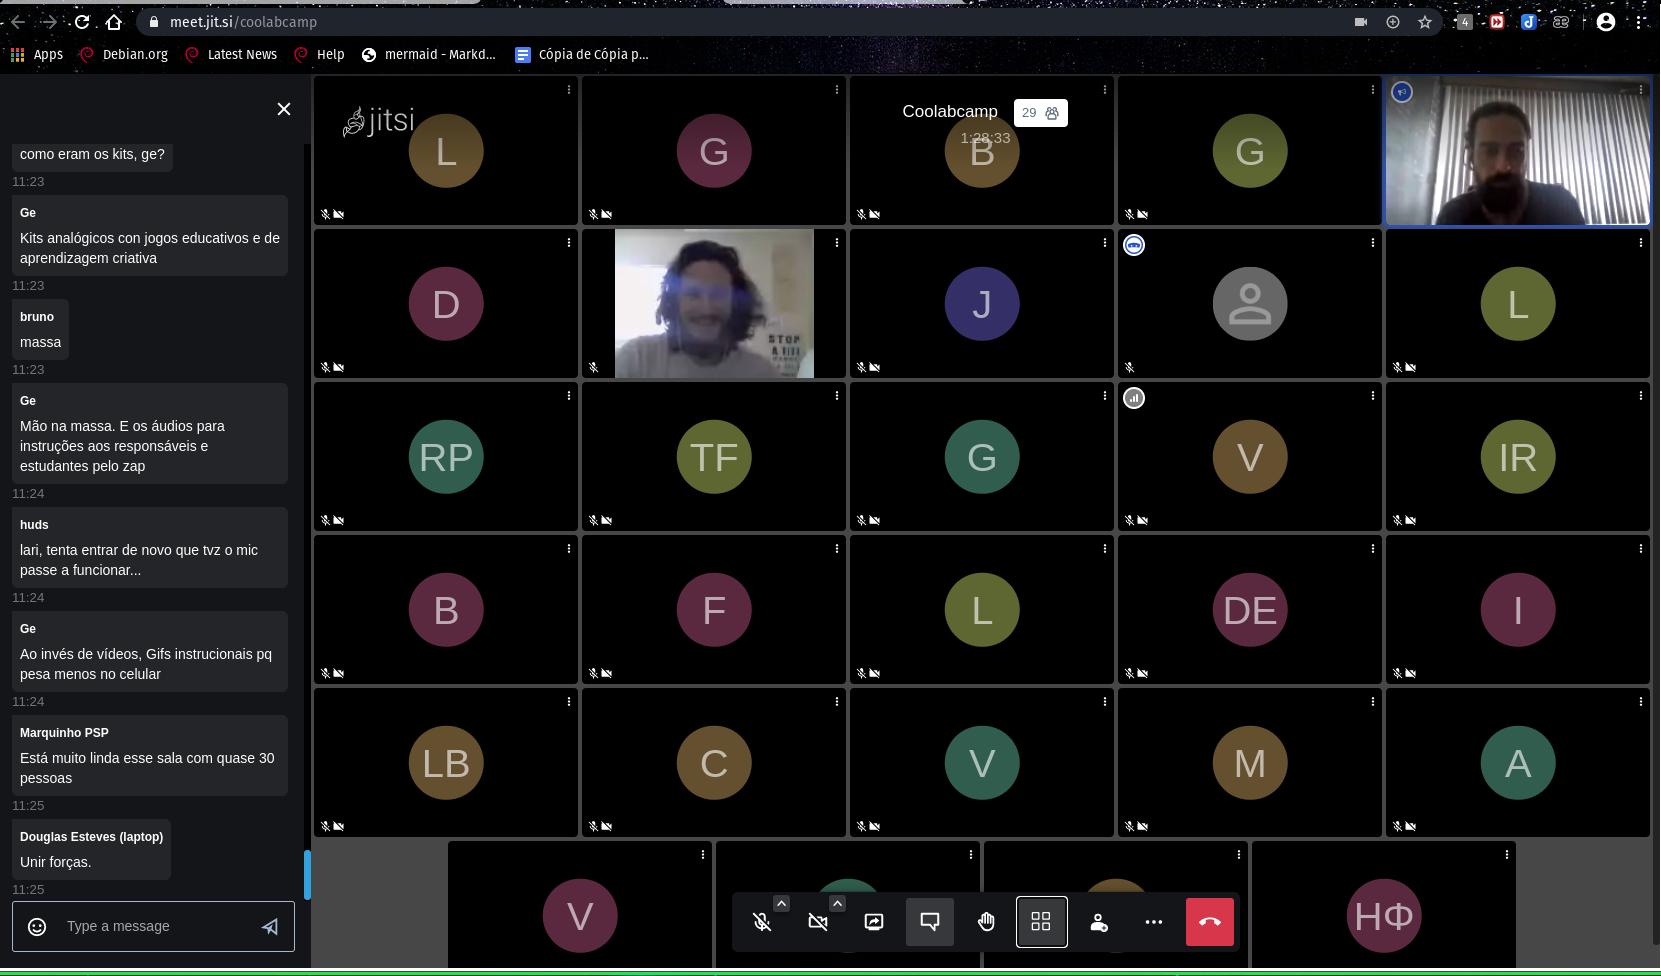Click dominant speaker icon on webcam tile
The height and width of the screenshot is (976, 1661).
point(1402,92)
